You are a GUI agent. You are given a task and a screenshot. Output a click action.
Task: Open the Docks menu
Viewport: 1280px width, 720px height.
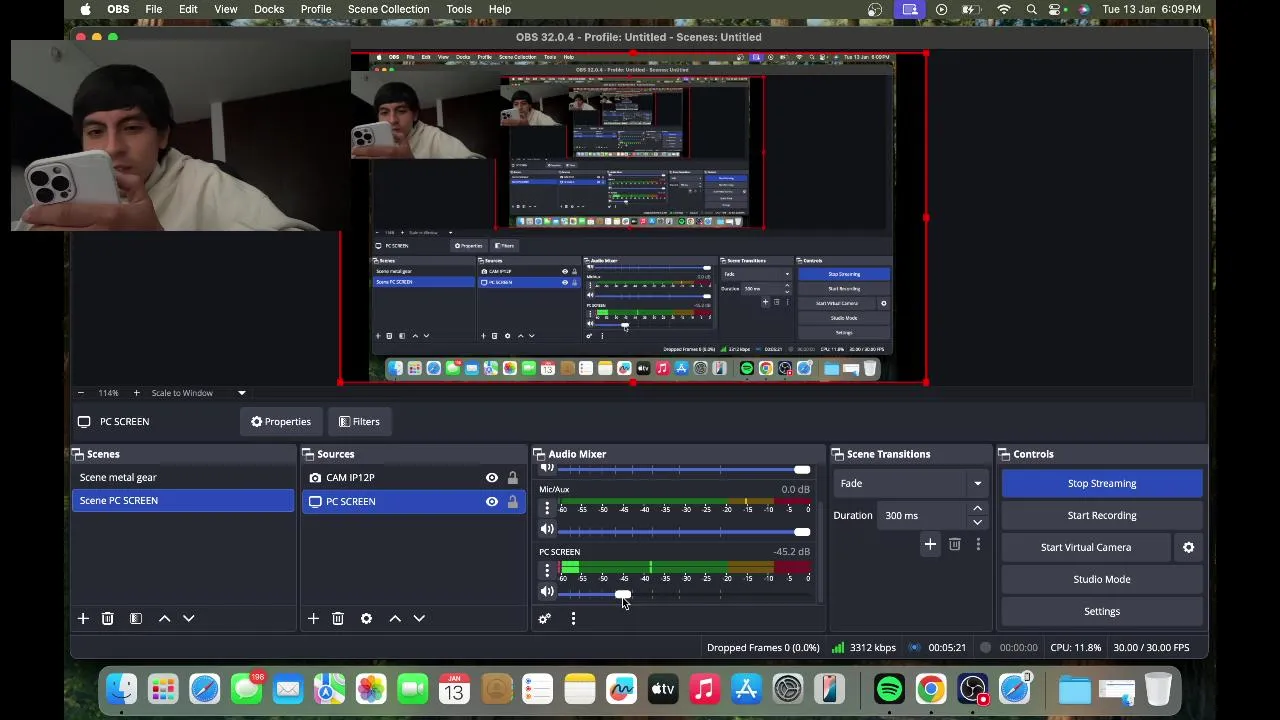[269, 9]
